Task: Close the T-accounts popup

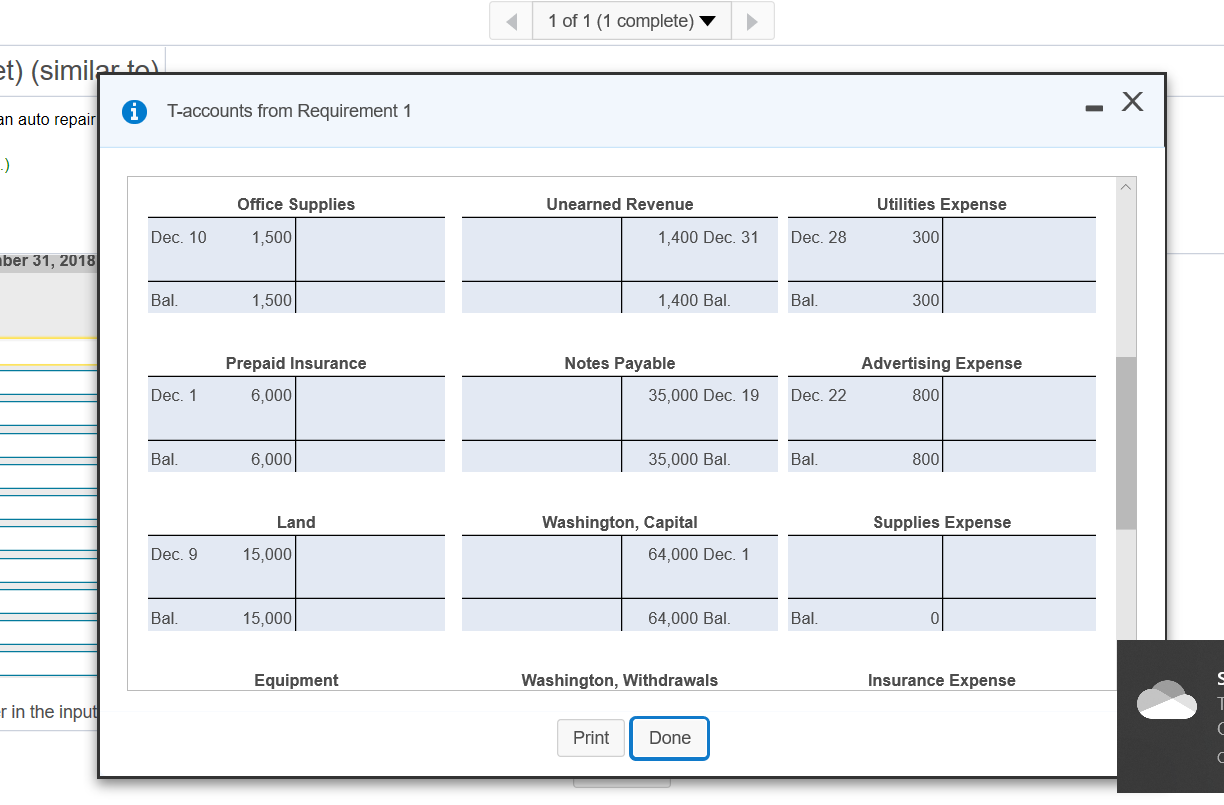Action: click(1131, 101)
